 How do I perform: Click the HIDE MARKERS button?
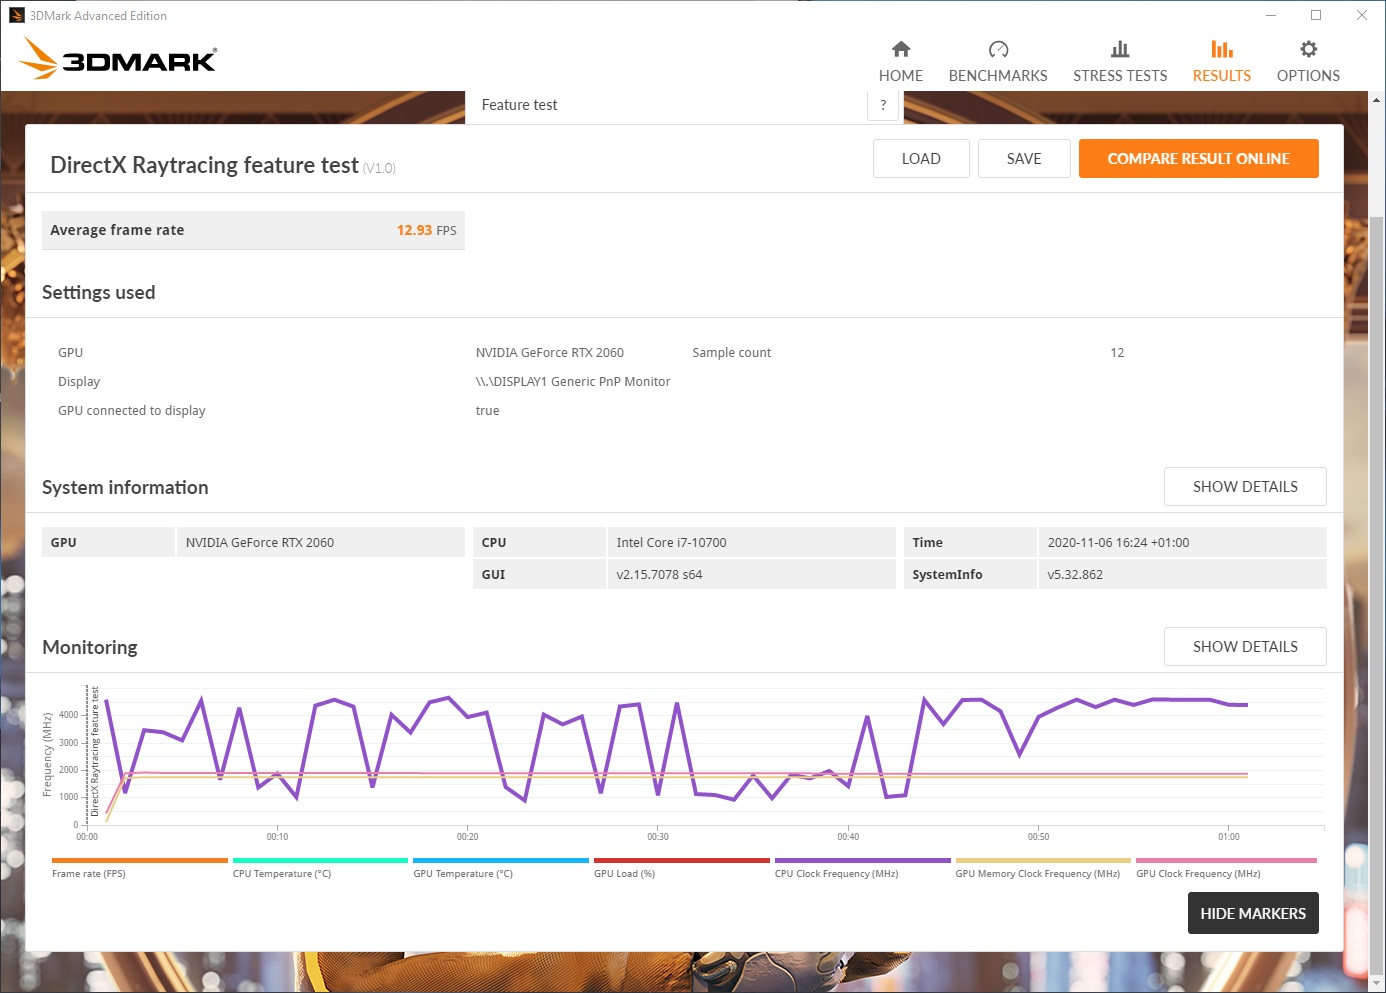(1253, 913)
